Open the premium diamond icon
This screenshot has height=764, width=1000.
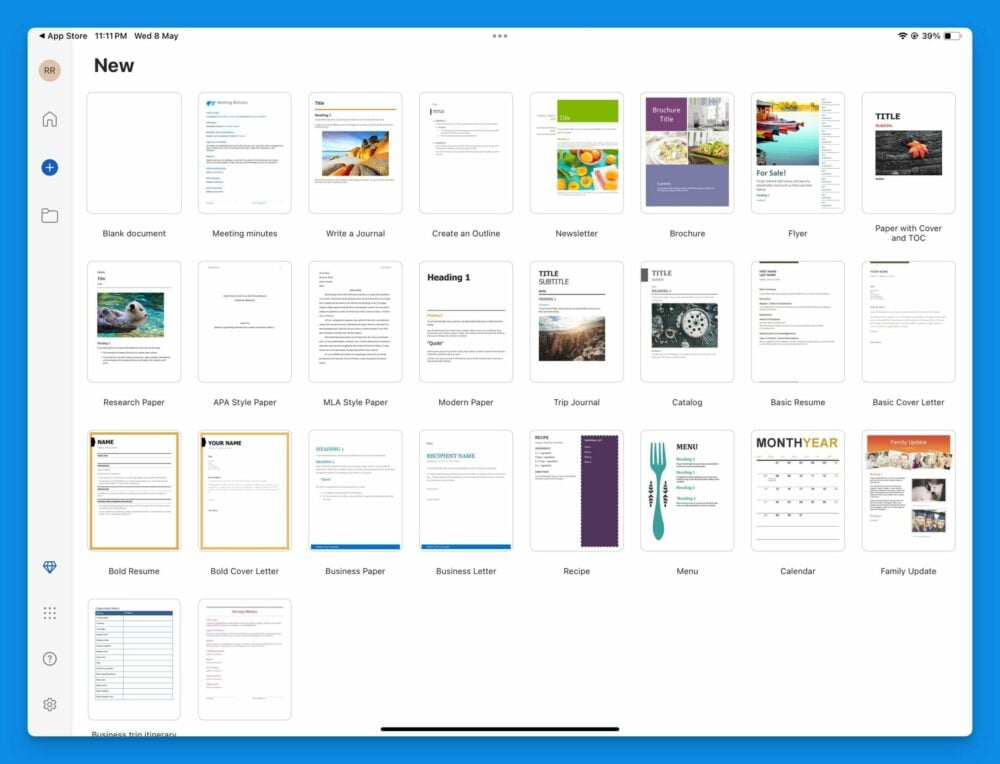click(50, 566)
